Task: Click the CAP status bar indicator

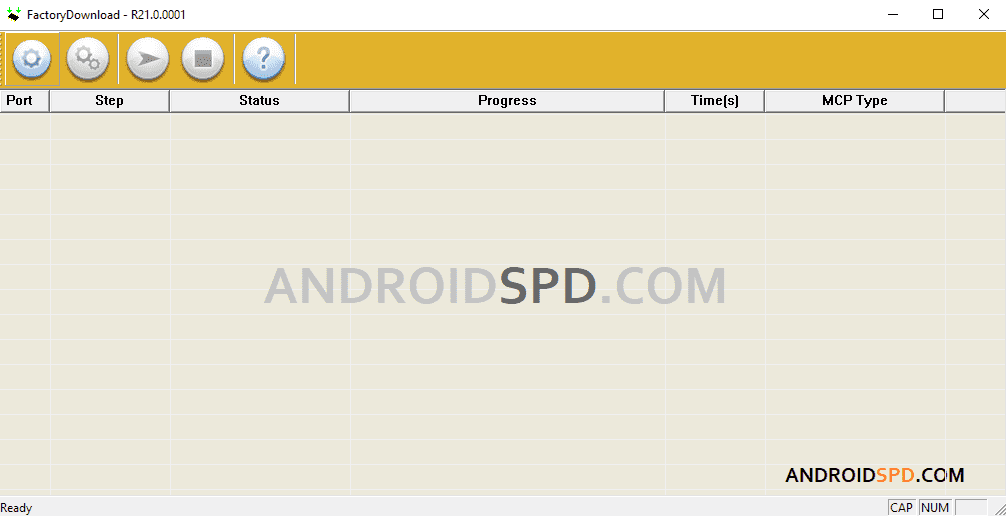Action: pyautogui.click(x=901, y=508)
